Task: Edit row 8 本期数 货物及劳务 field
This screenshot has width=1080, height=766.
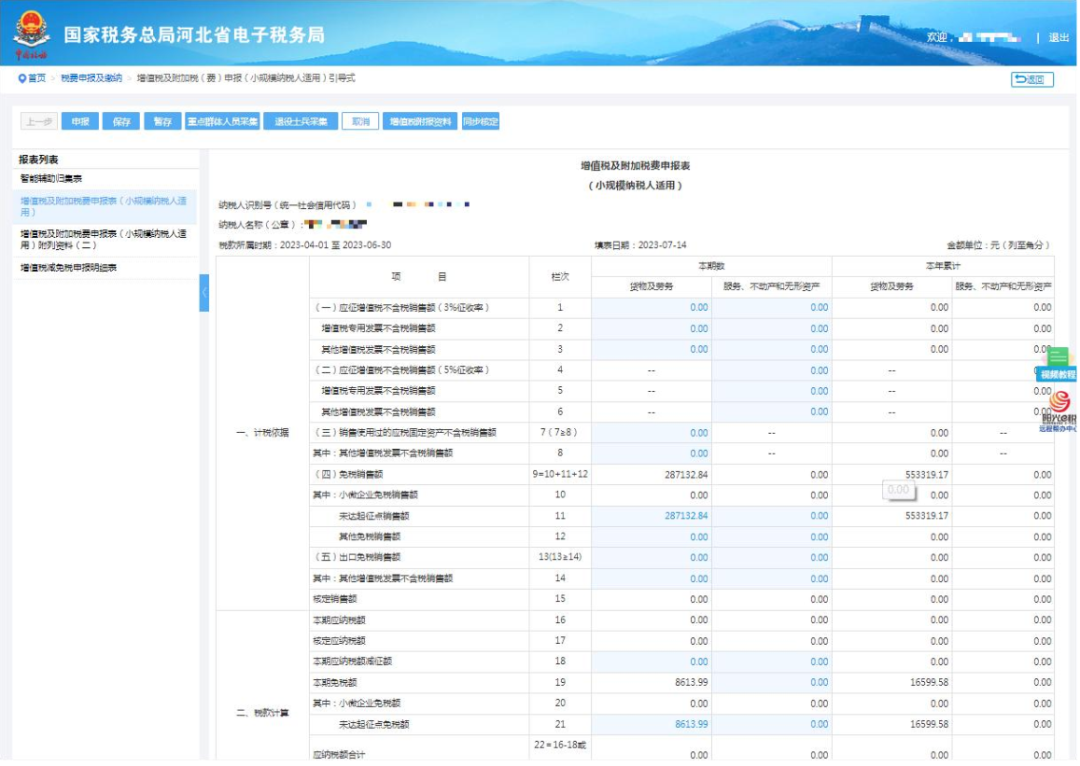Action: [653, 455]
